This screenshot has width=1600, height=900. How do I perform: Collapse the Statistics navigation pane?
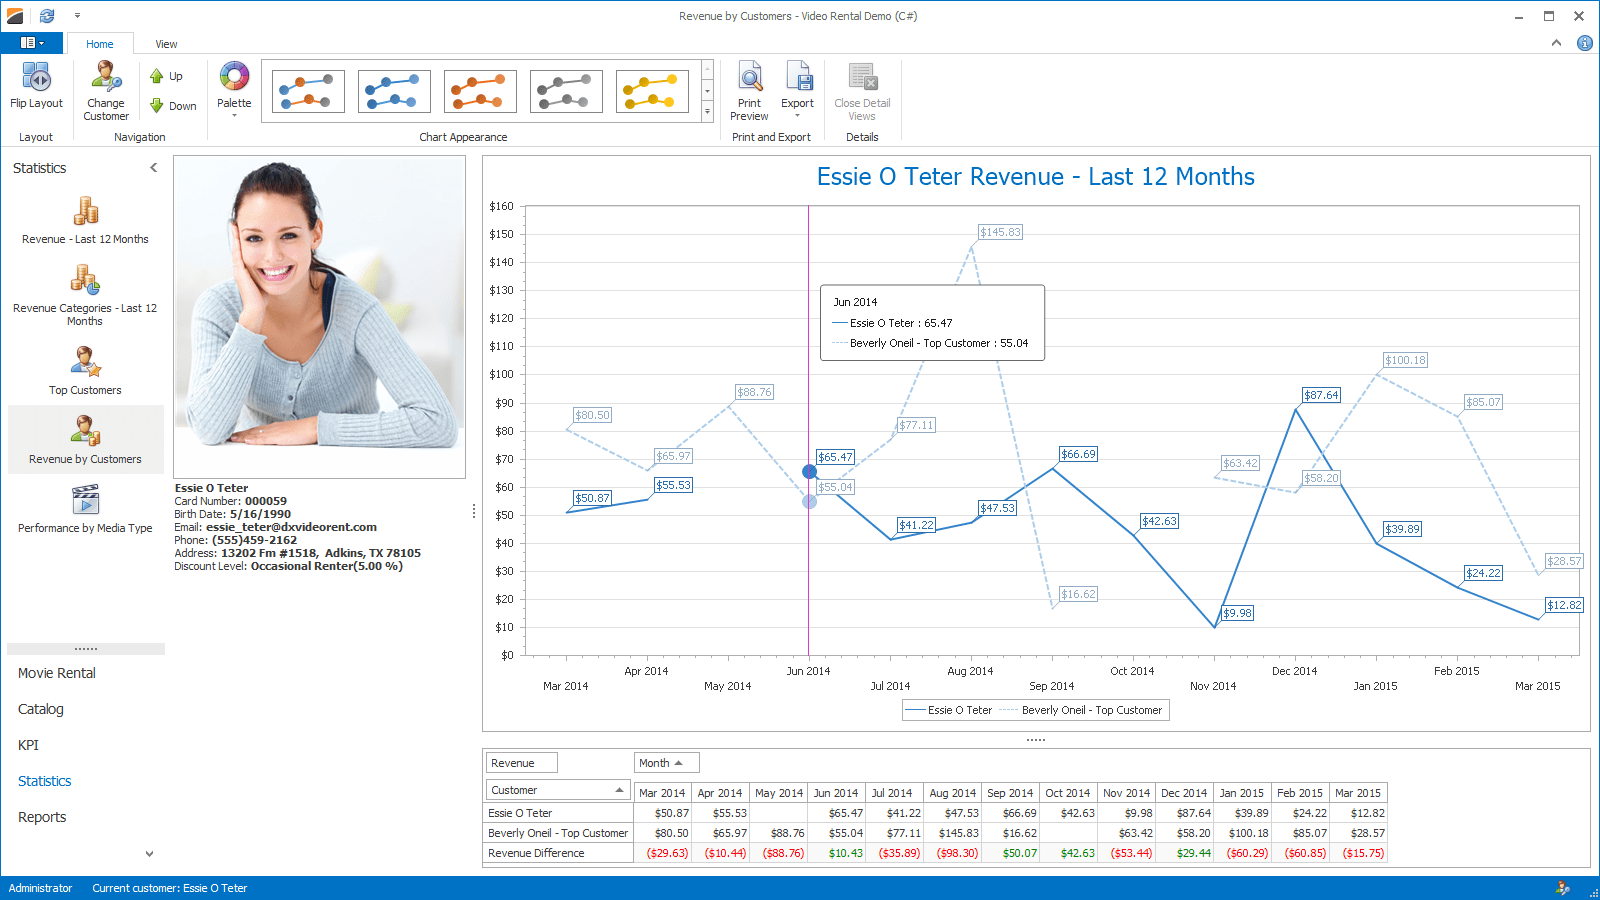(153, 168)
